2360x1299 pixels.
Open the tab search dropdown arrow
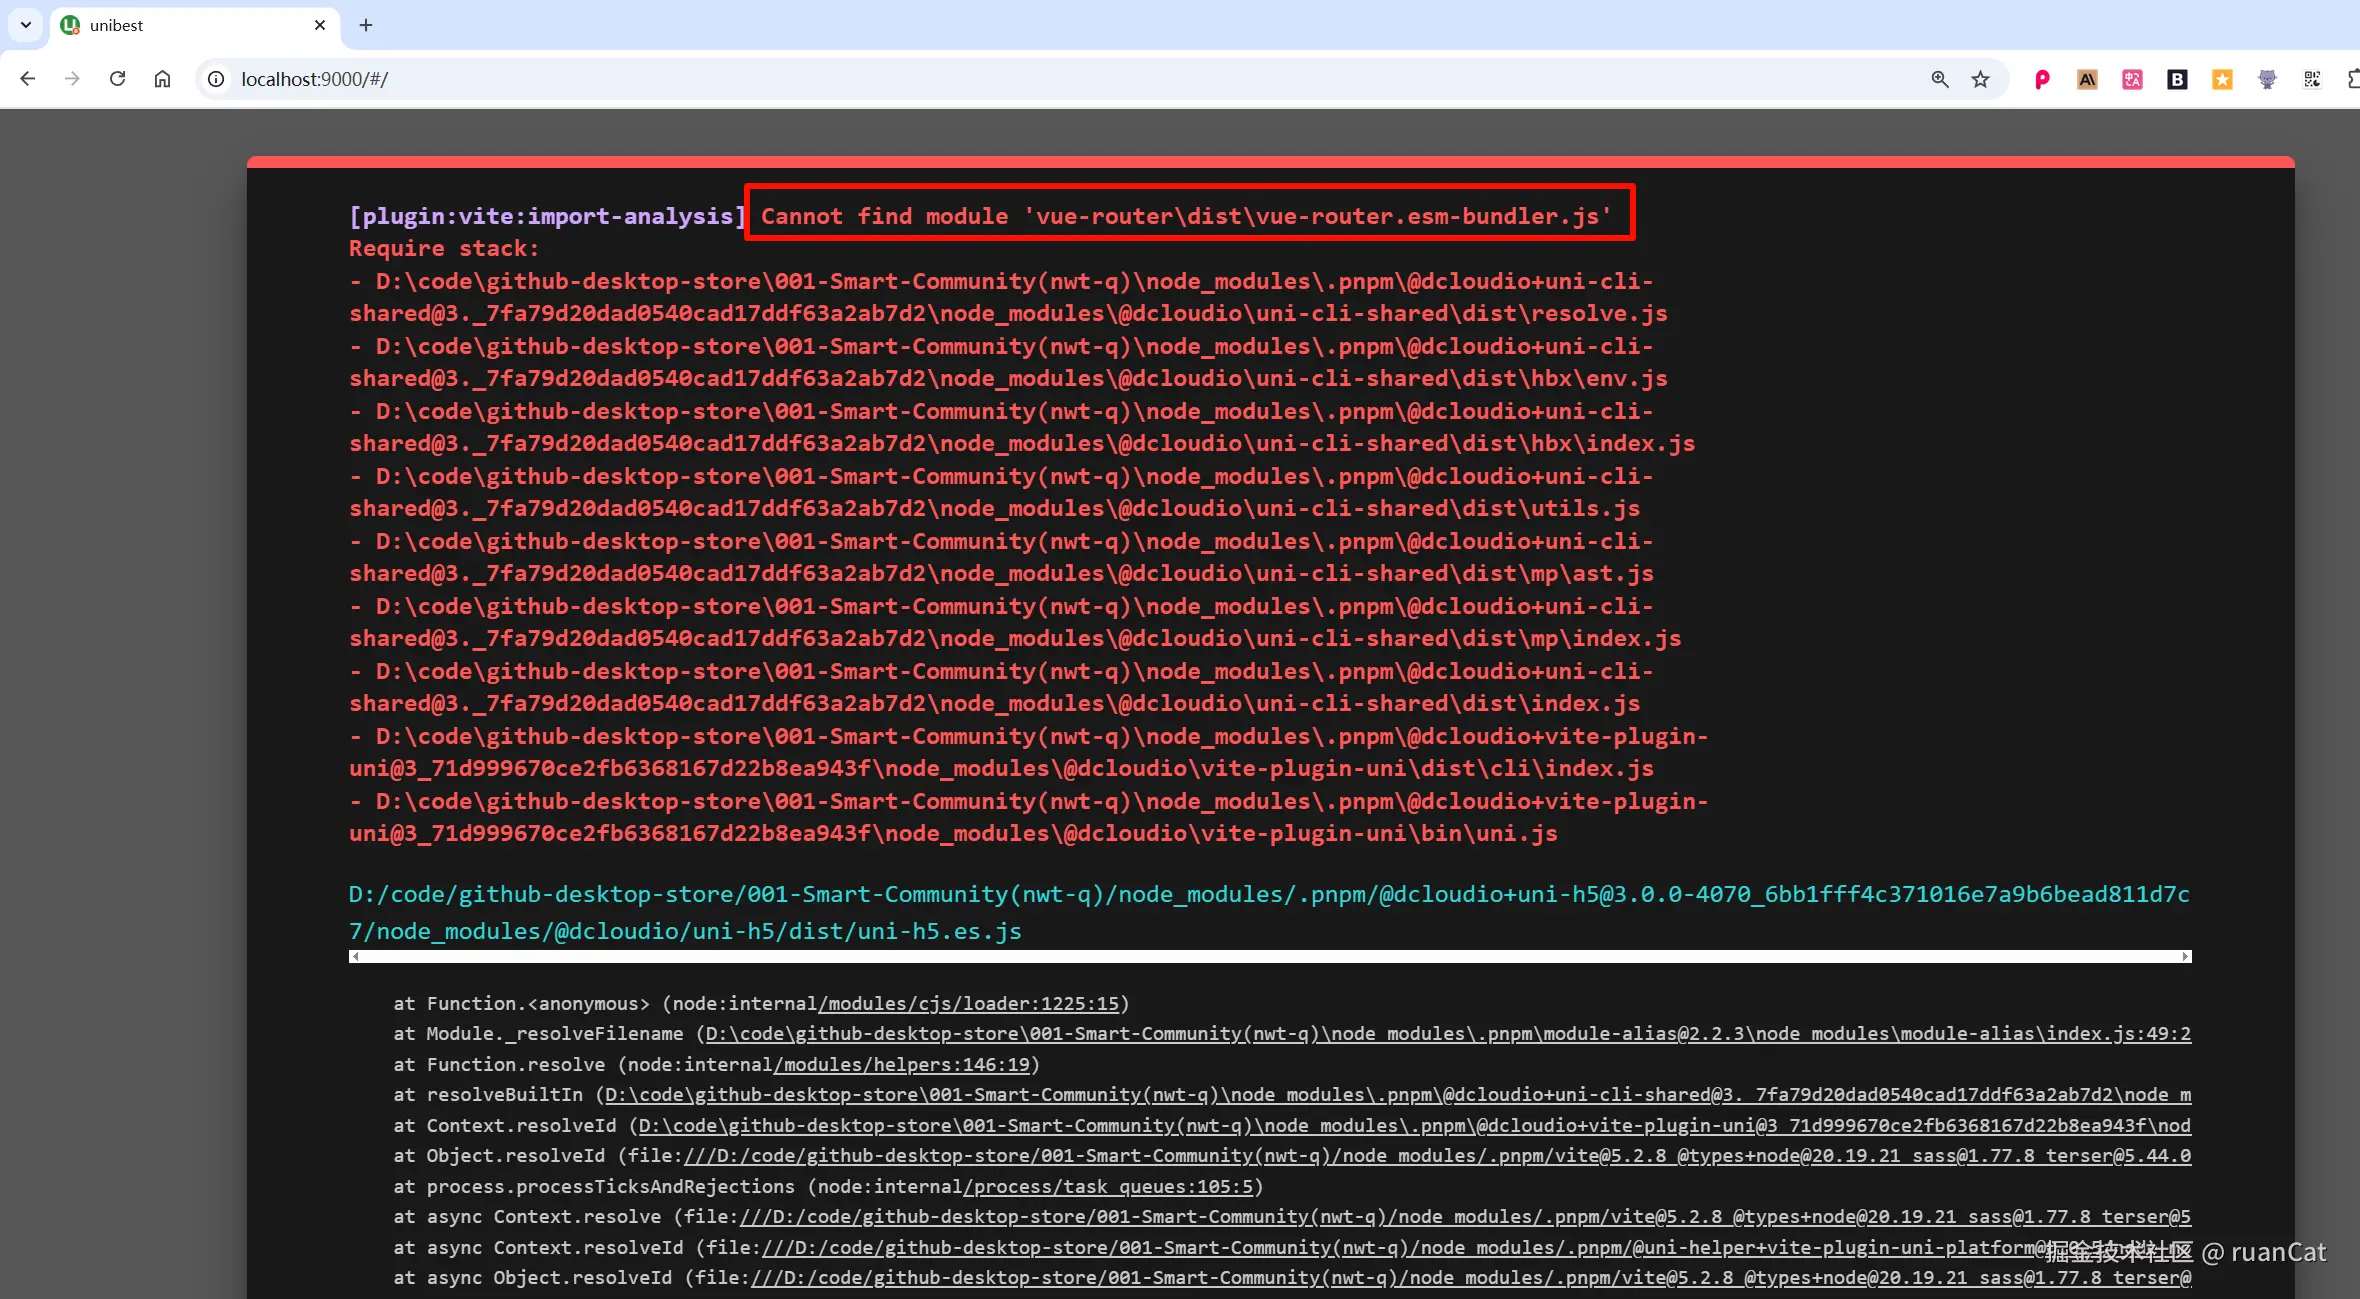click(26, 25)
